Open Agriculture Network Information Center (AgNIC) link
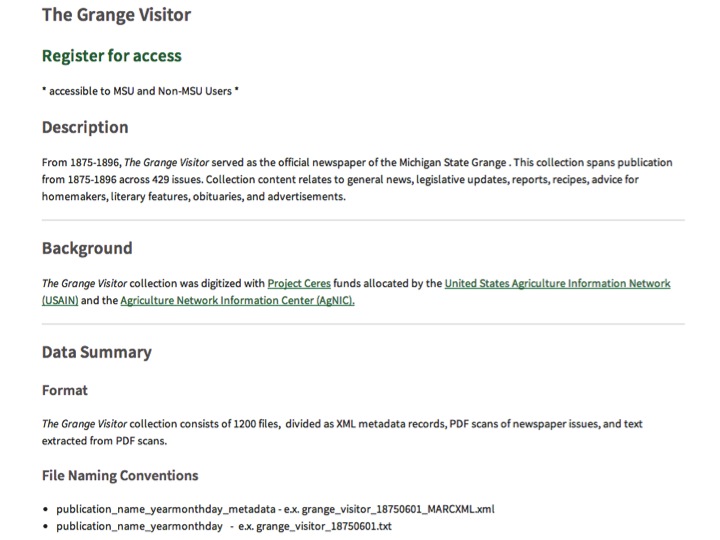The height and width of the screenshot is (540, 720). point(237,300)
